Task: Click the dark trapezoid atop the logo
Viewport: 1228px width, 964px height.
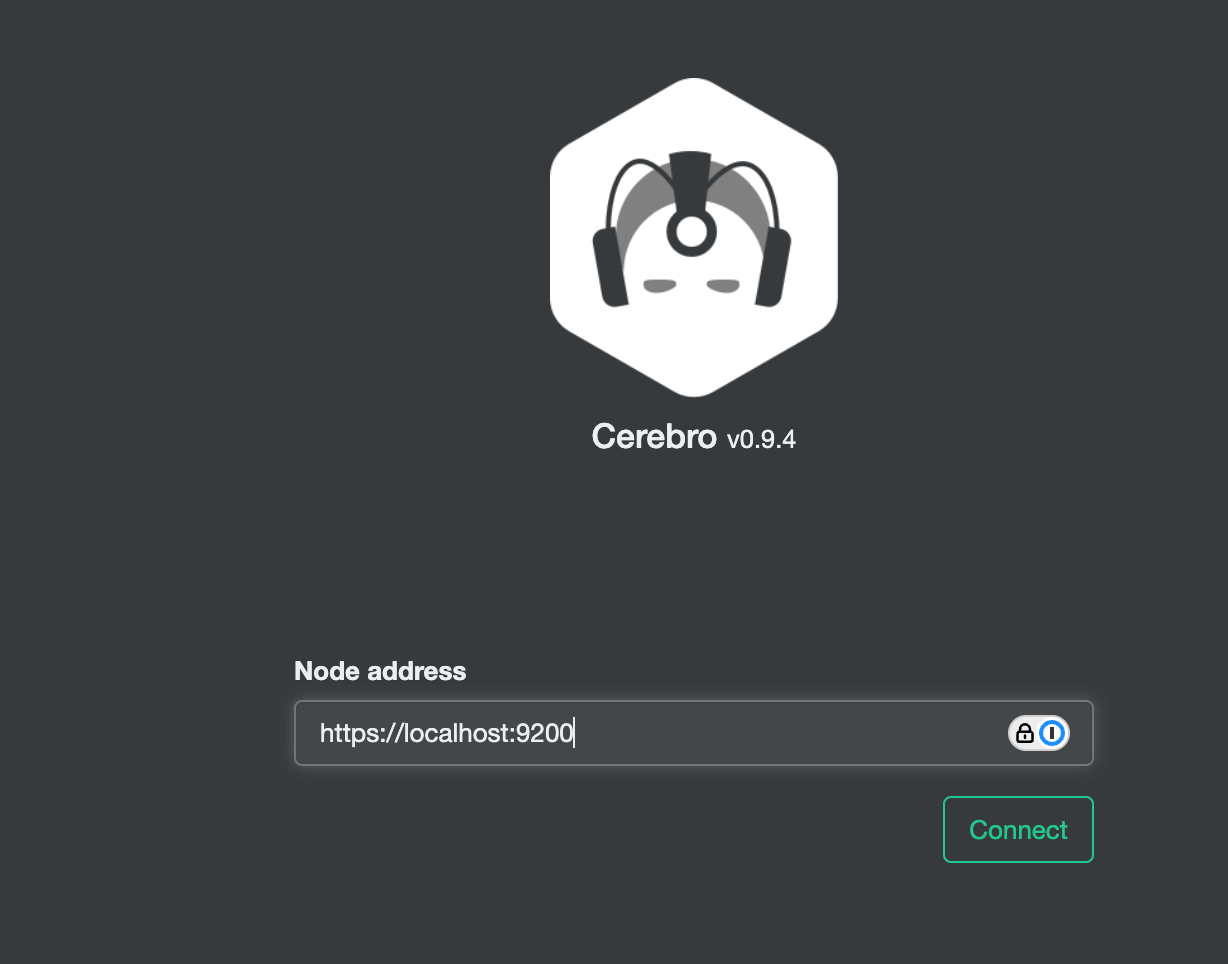Action: (x=692, y=178)
